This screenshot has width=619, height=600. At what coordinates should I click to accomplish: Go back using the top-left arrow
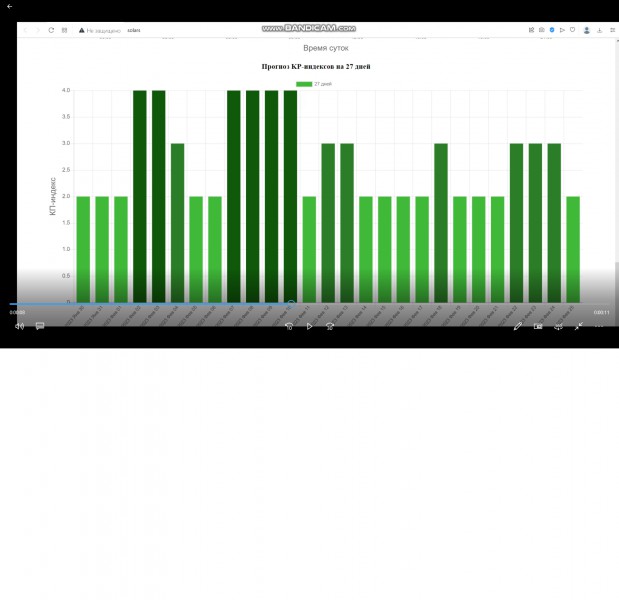(x=9, y=6)
